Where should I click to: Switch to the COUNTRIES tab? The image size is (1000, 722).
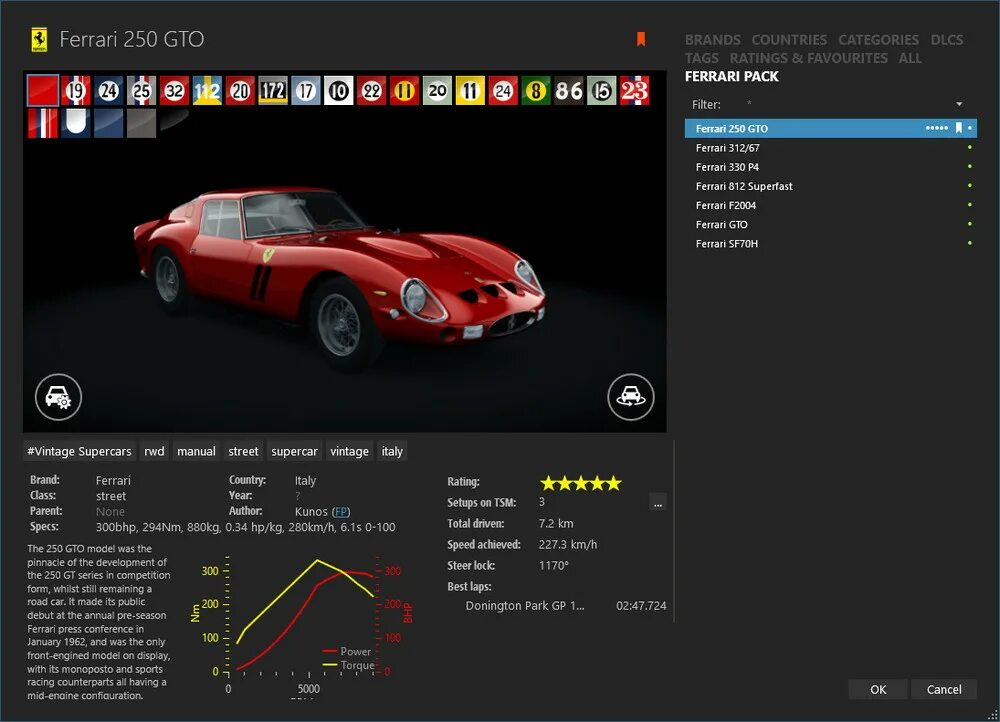coord(789,40)
